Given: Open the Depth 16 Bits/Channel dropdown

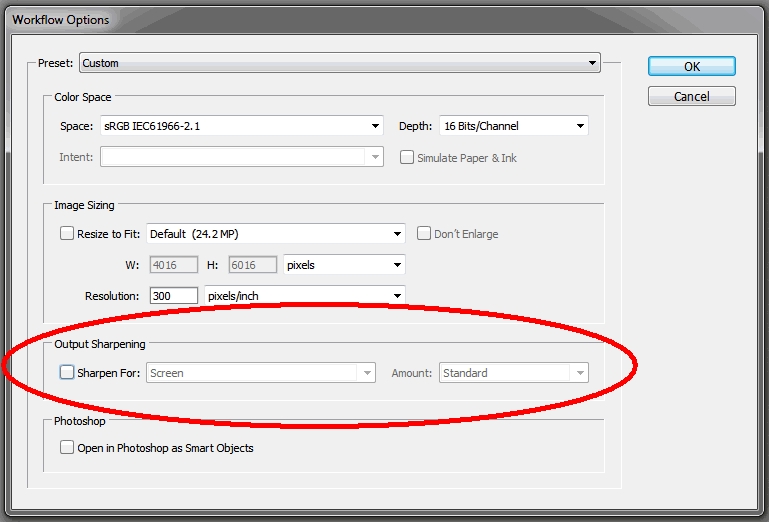Looking at the screenshot, I should (513, 126).
